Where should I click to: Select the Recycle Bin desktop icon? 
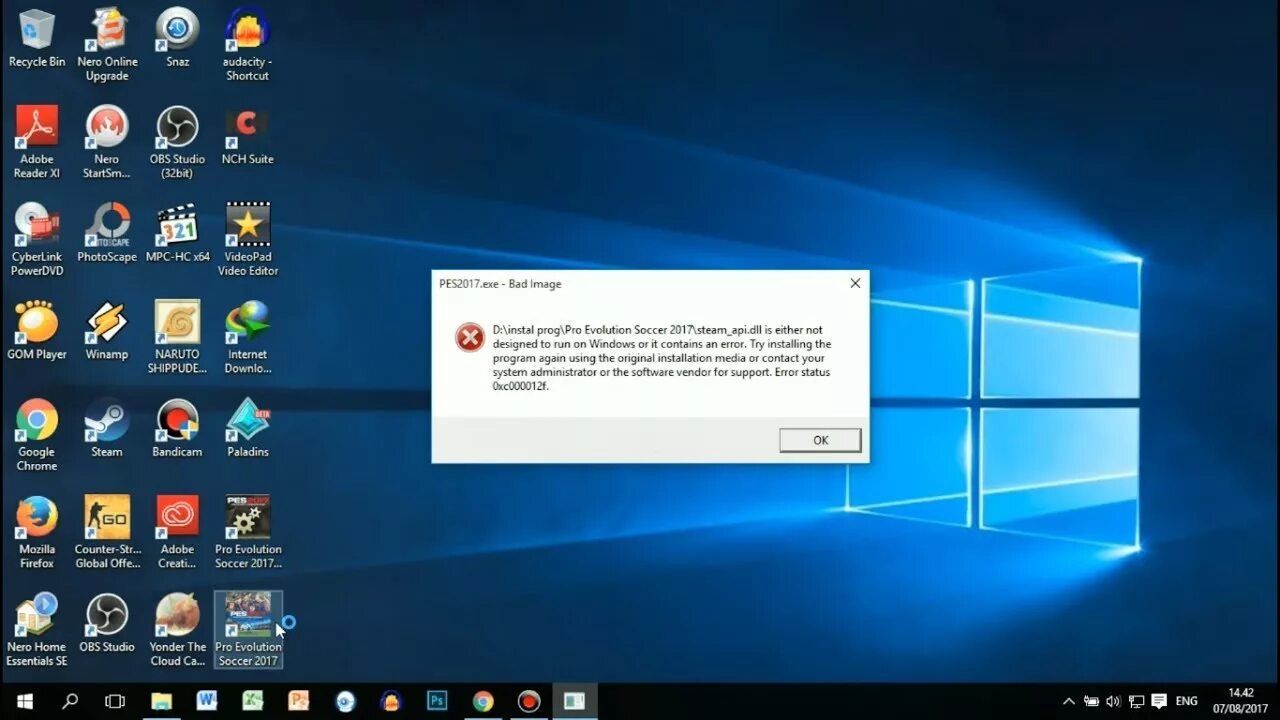[x=37, y=39]
